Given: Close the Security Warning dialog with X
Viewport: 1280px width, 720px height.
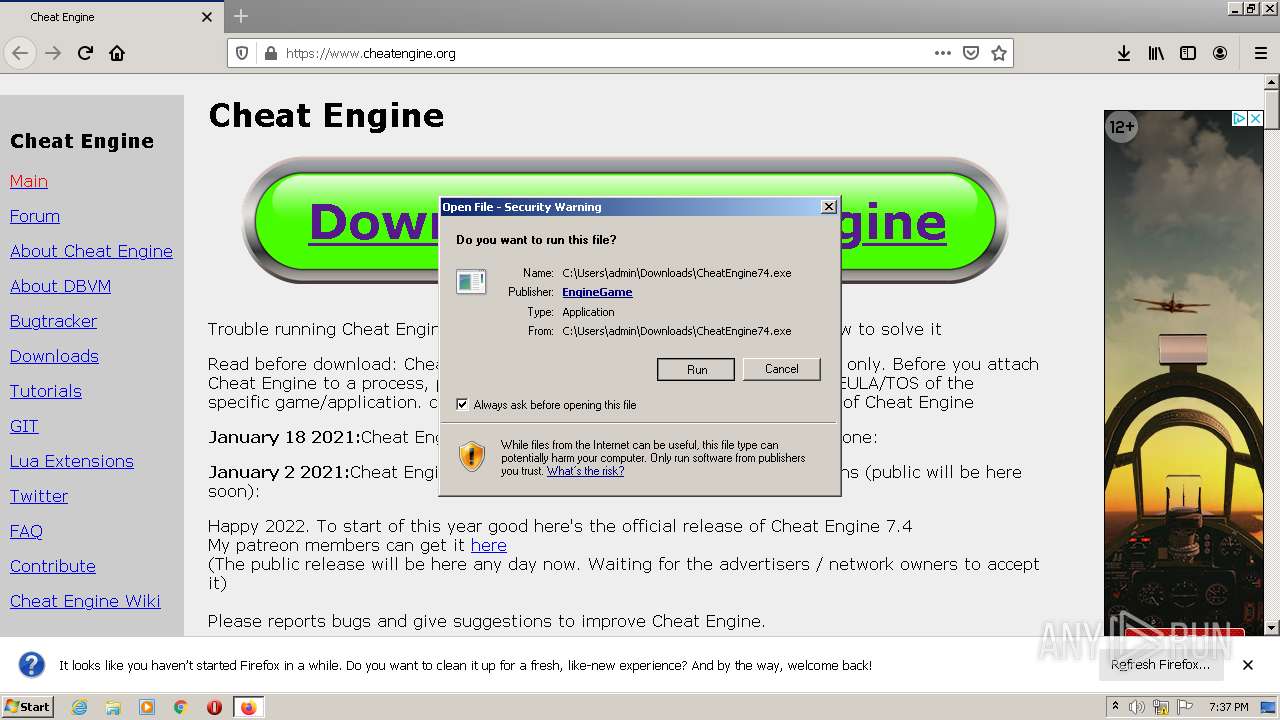Looking at the screenshot, I should (x=828, y=207).
